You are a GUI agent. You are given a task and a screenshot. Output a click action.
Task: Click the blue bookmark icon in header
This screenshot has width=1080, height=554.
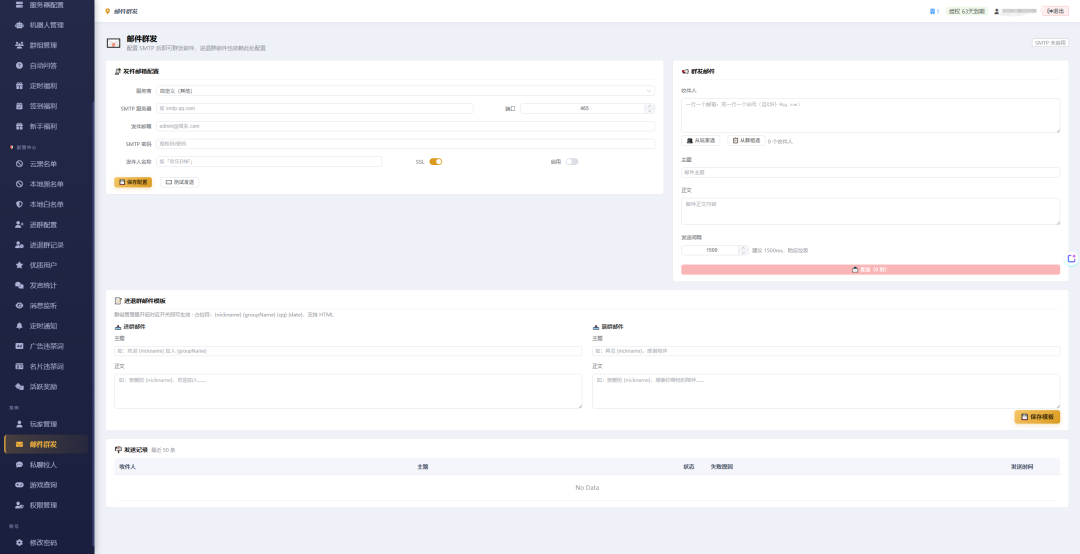pyautogui.click(x=932, y=11)
